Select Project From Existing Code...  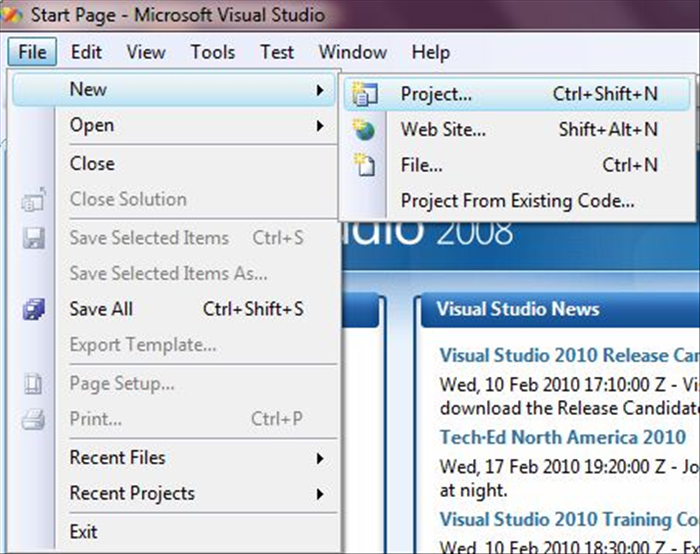coord(517,201)
